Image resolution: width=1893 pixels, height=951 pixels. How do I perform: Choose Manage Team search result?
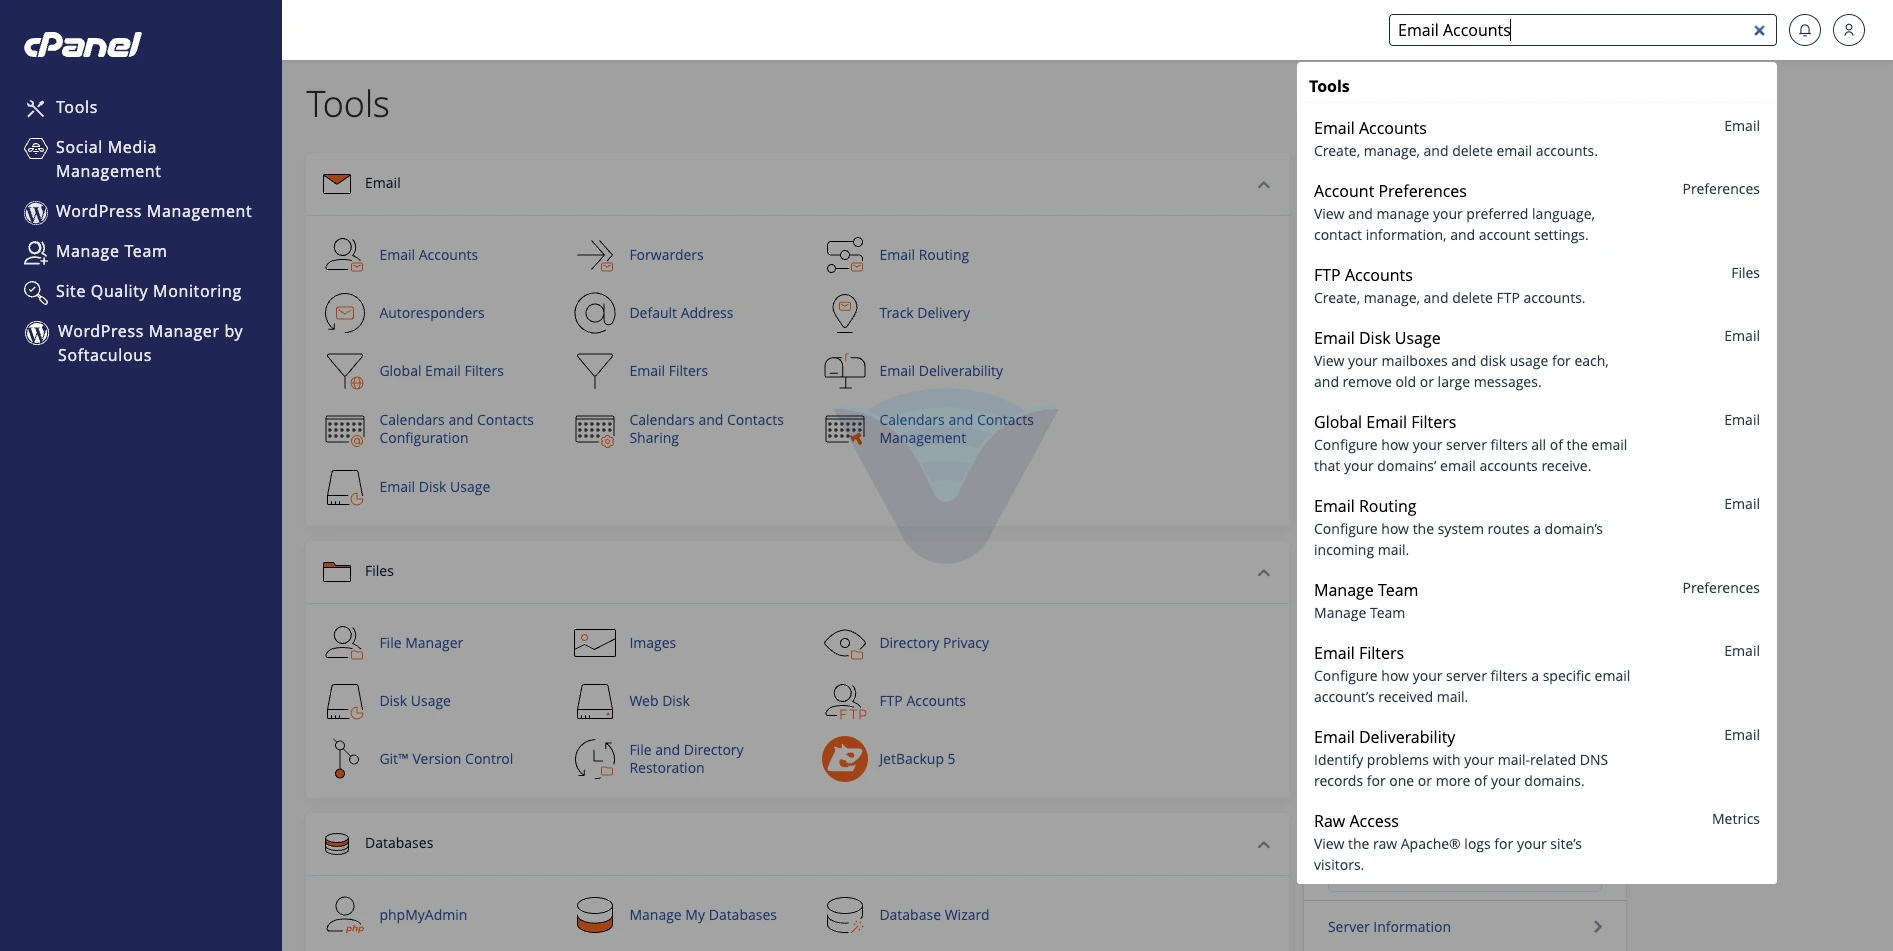click(x=1536, y=601)
